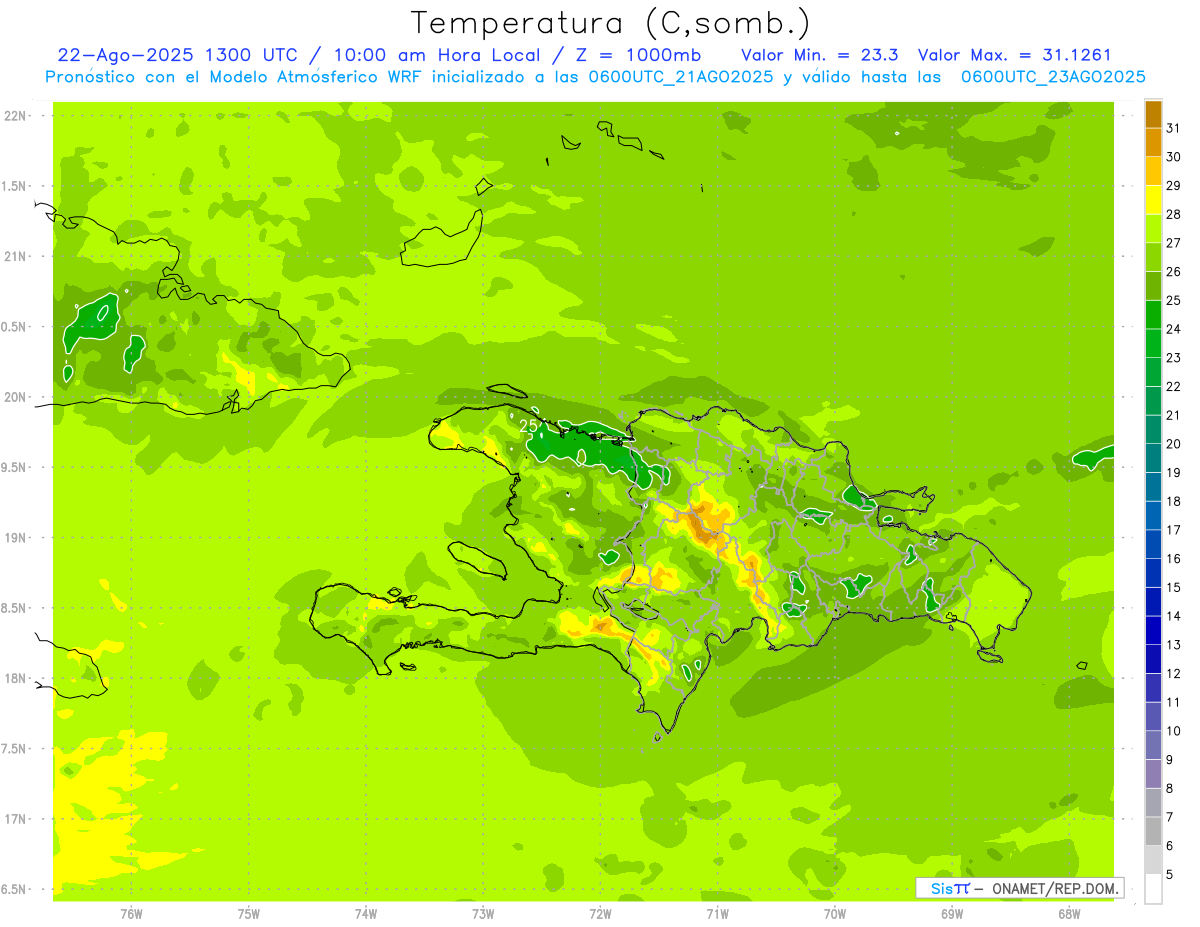This screenshot has height=927, width=1200.
Task: Click the color scale label '5'
Action: (x=1170, y=875)
